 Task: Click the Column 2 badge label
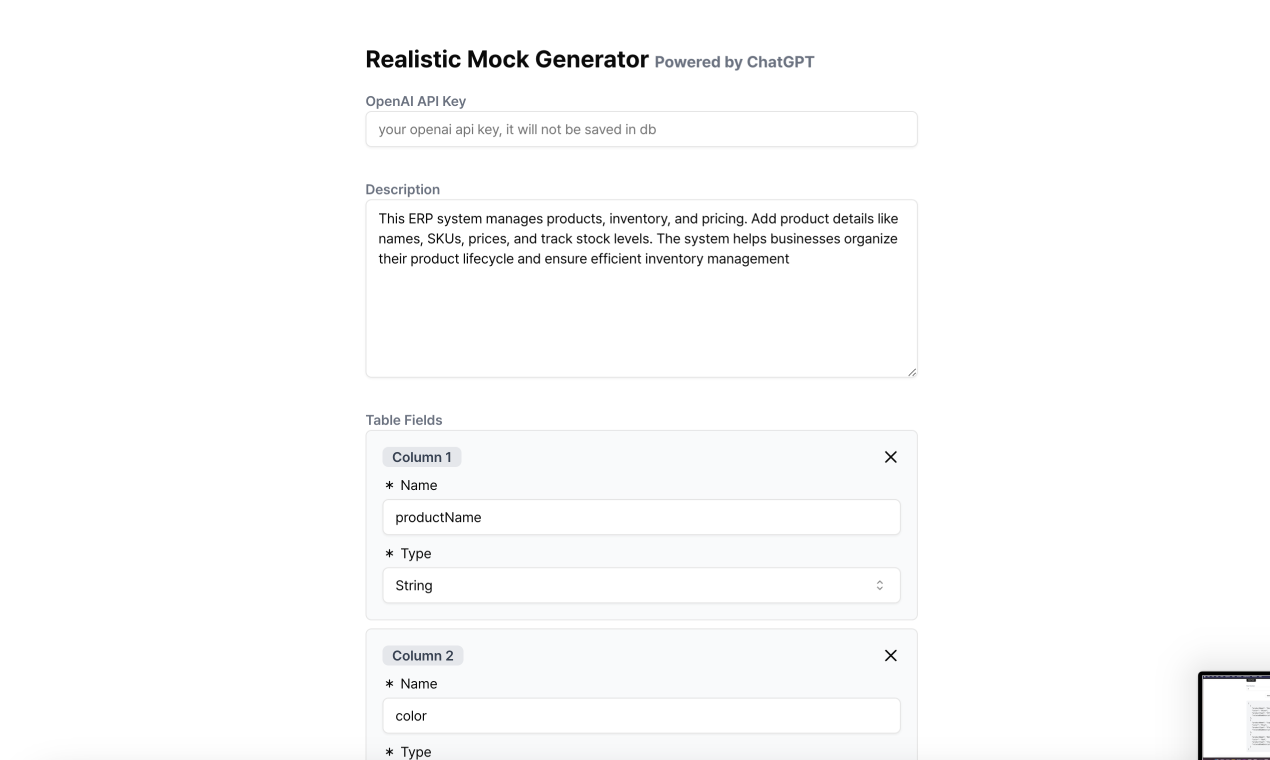[x=422, y=656]
